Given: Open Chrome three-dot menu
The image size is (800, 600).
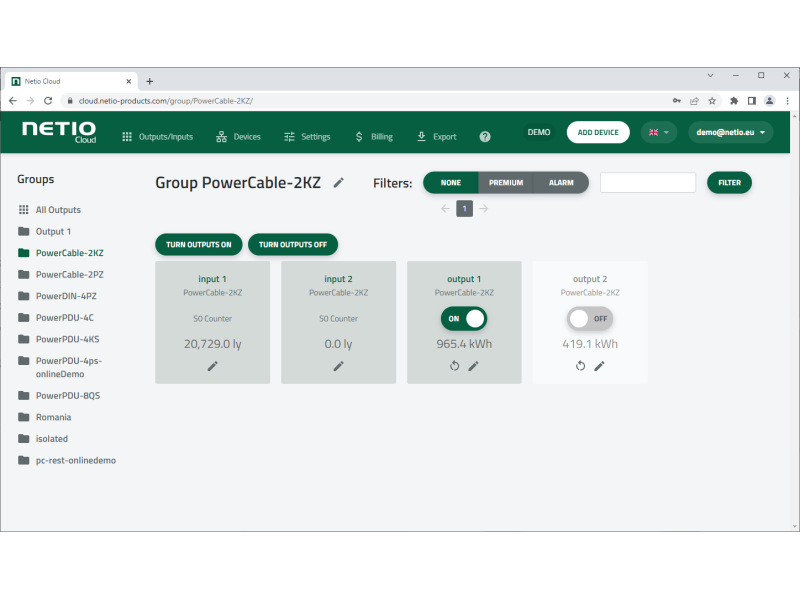Looking at the screenshot, I should tap(787, 101).
